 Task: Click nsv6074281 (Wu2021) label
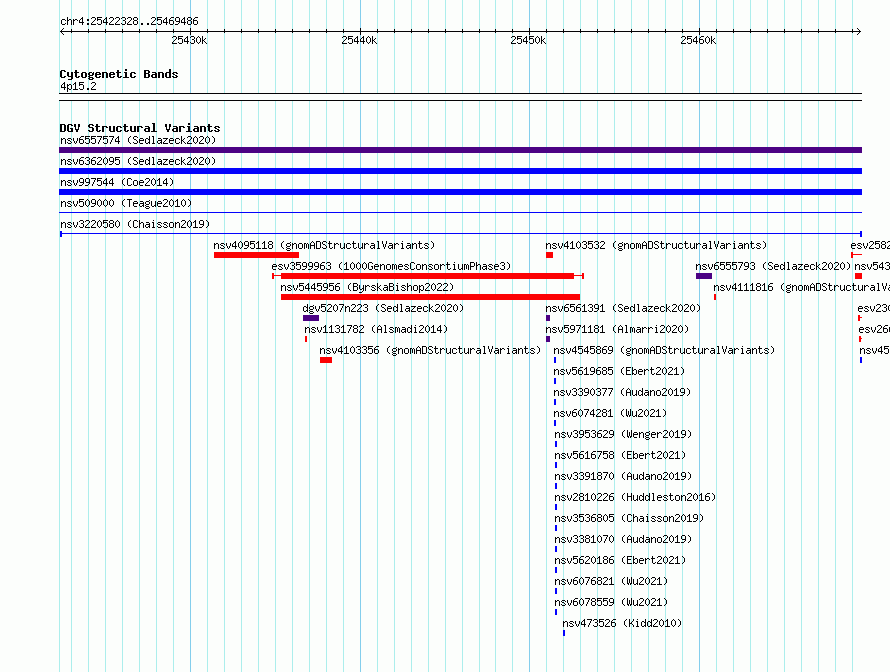click(x=610, y=413)
